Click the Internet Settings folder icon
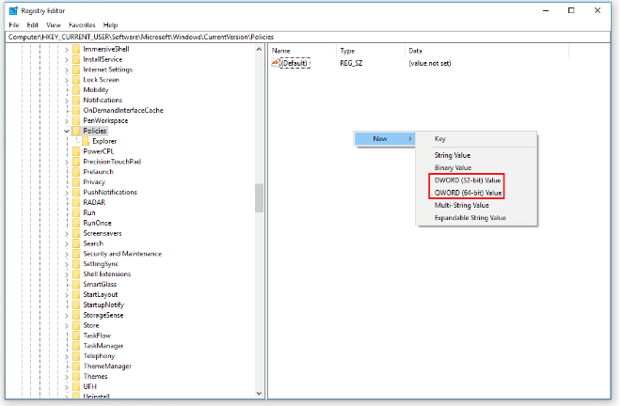Viewport: 621px width, 406px height. (76, 70)
